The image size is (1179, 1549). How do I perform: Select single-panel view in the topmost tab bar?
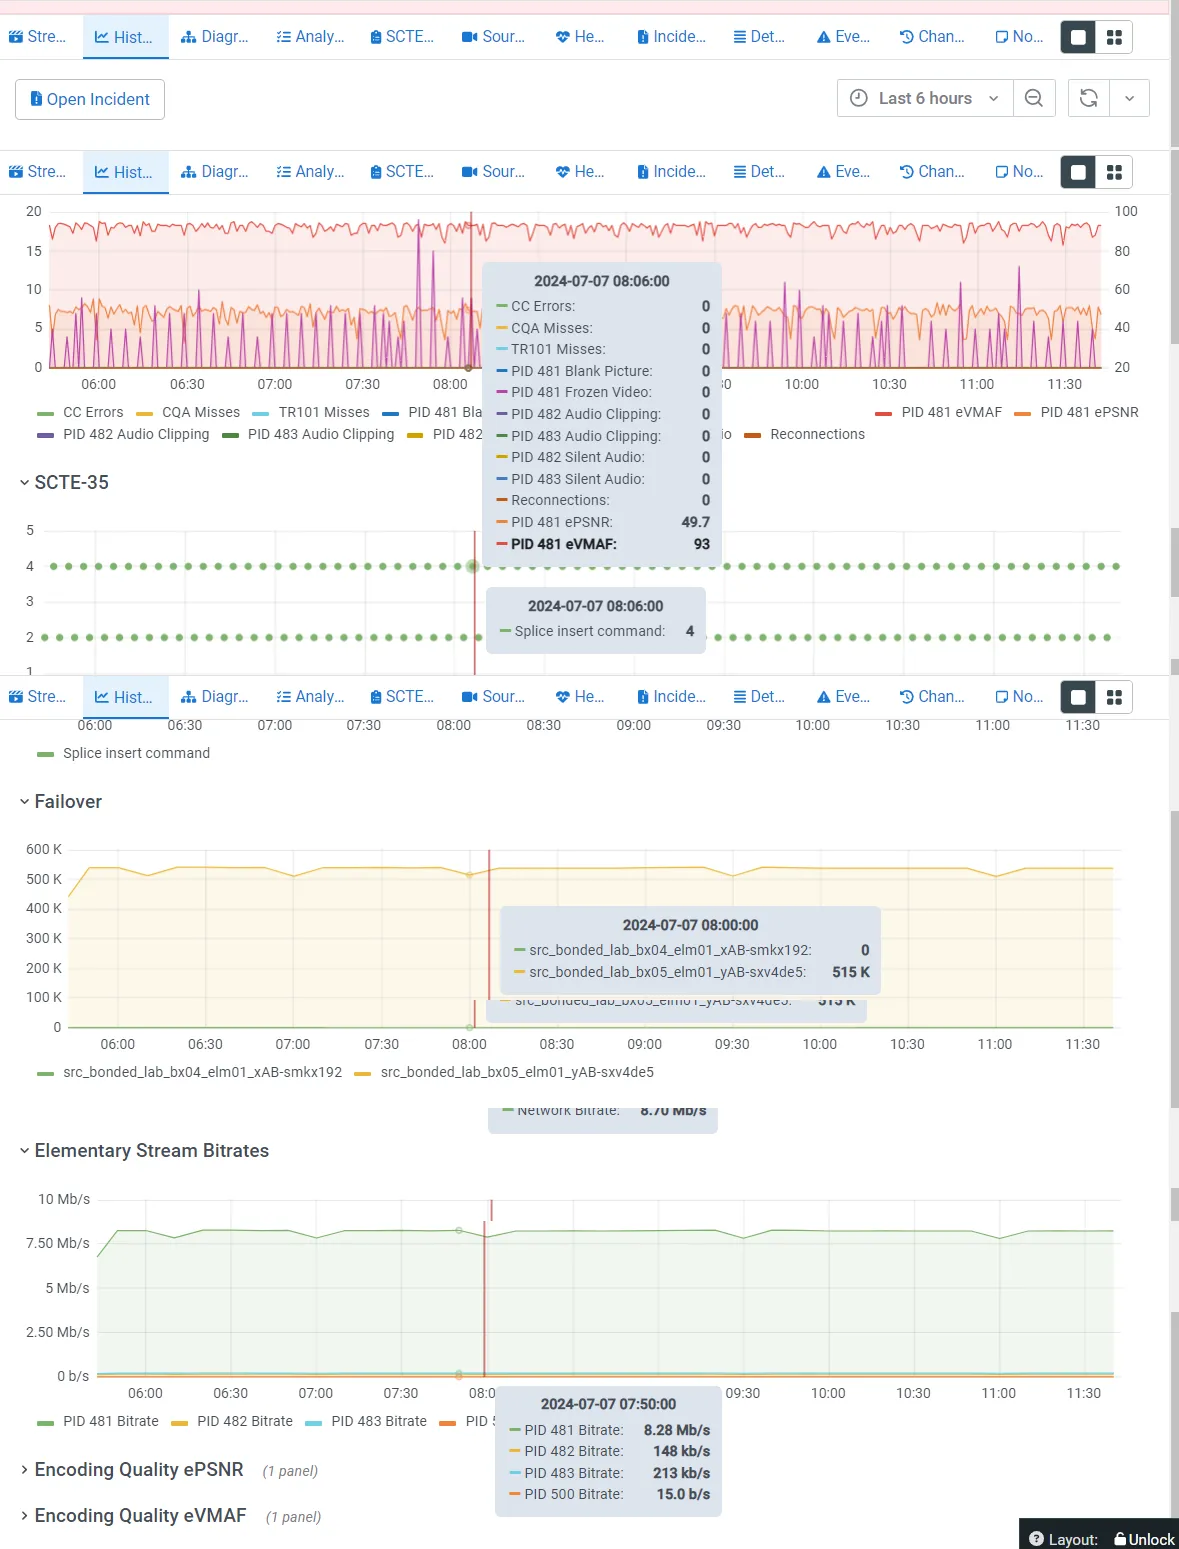(1078, 37)
